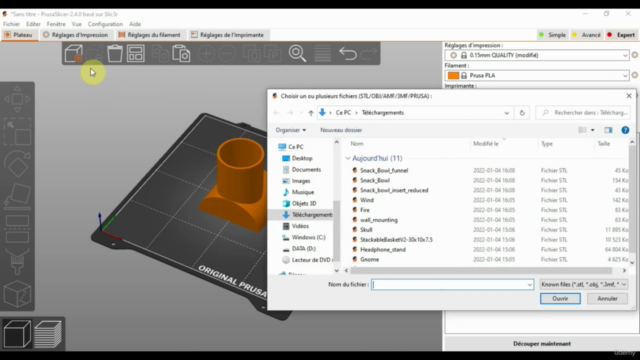640x360 pixels.
Task: Select the Rotate tool in left toolbar
Action: [17, 163]
